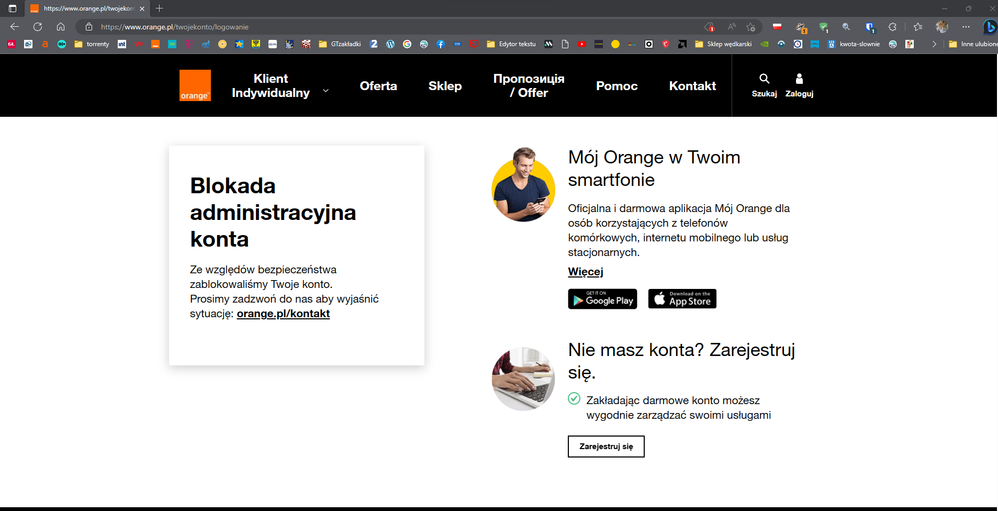Open the new tab plus button
This screenshot has height=511, width=998.
[x=159, y=8]
